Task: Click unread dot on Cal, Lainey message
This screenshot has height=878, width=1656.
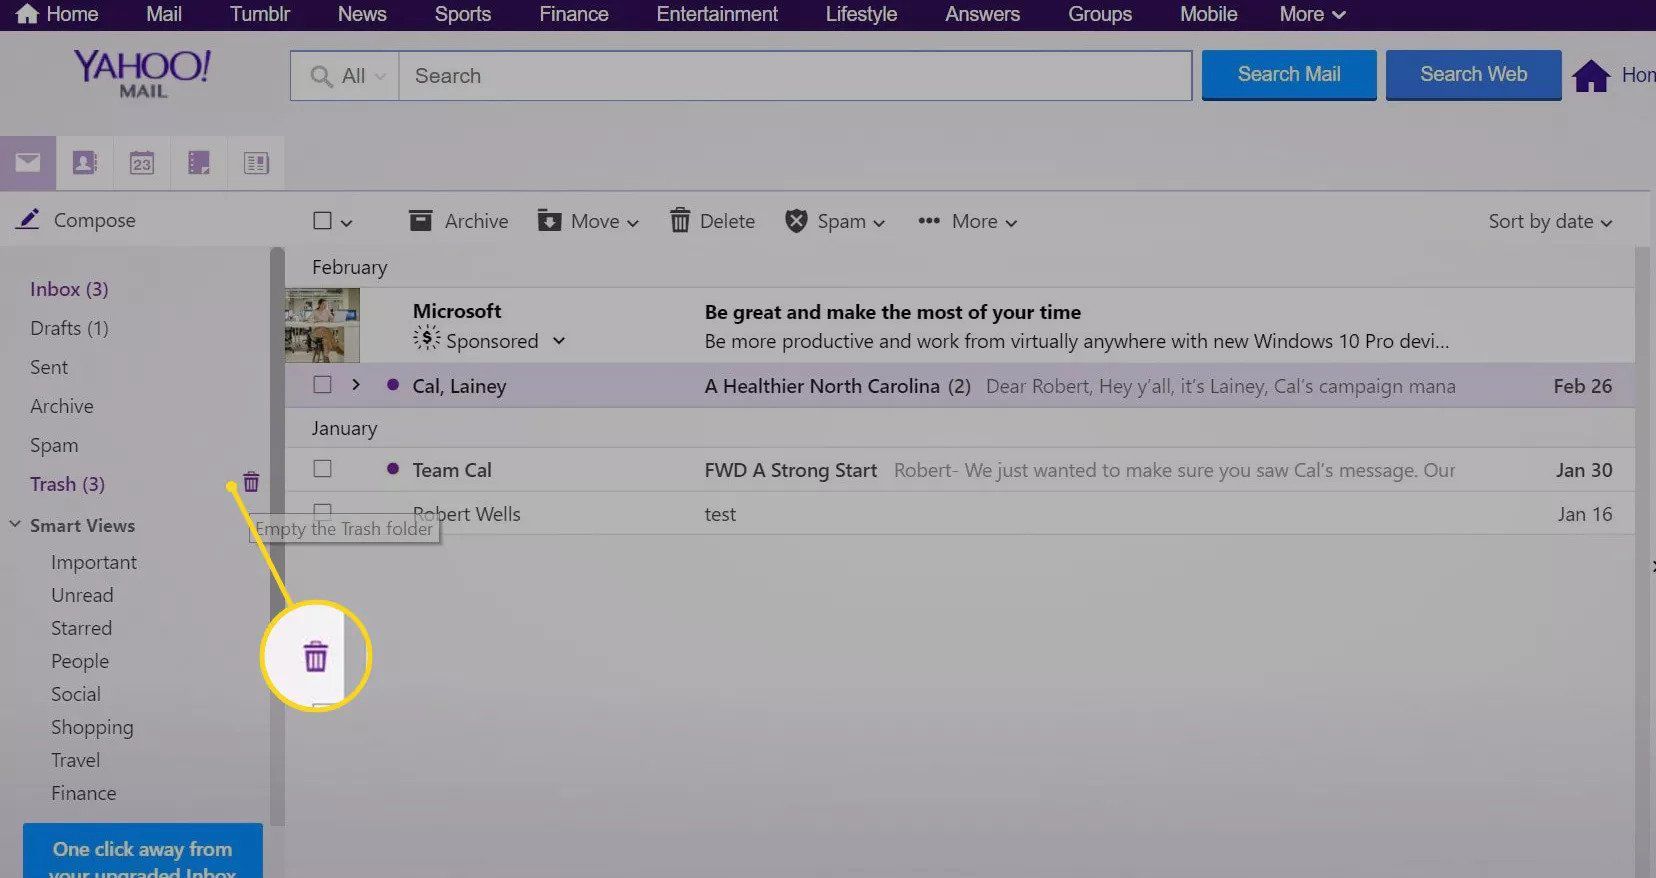Action: coord(393,385)
